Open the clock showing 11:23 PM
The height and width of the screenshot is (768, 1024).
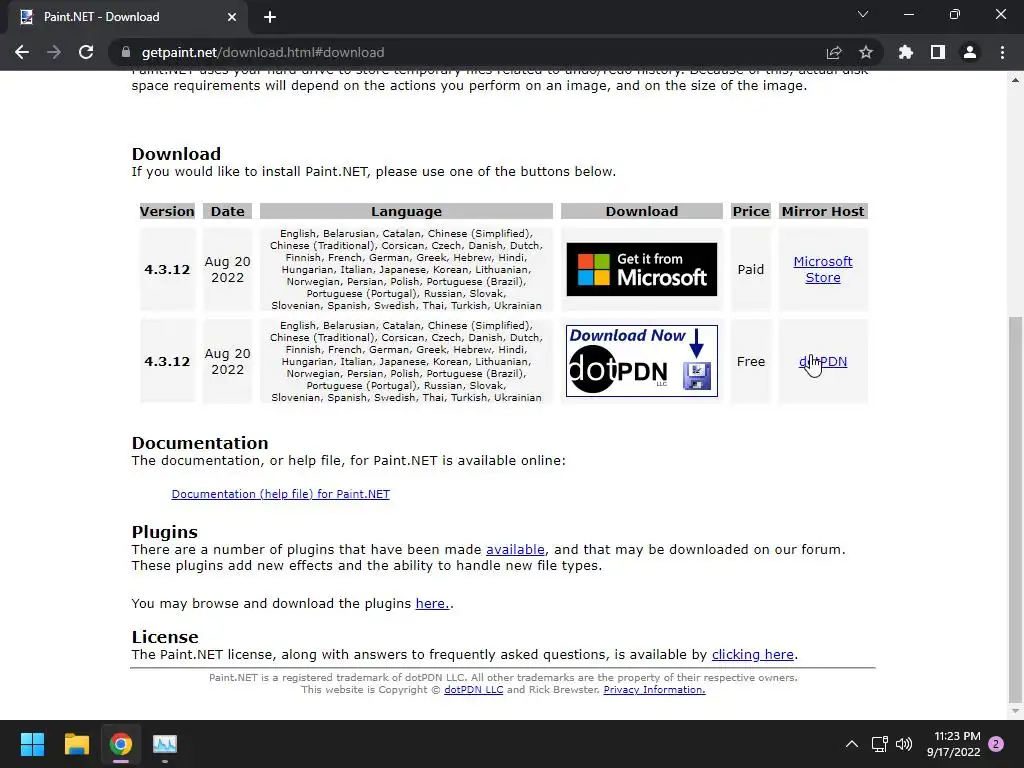click(x=953, y=744)
